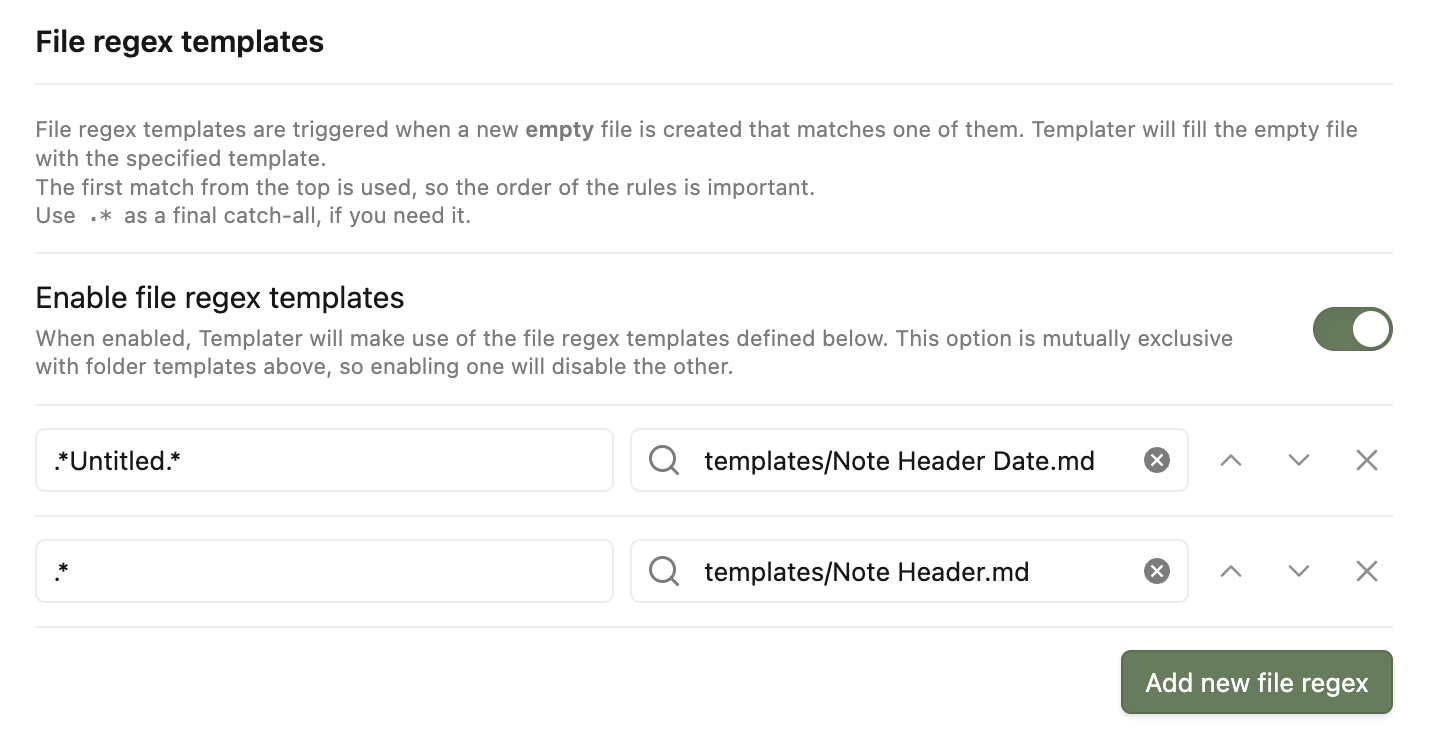
Task: Click the File regex templates heading
Action: pos(180,42)
